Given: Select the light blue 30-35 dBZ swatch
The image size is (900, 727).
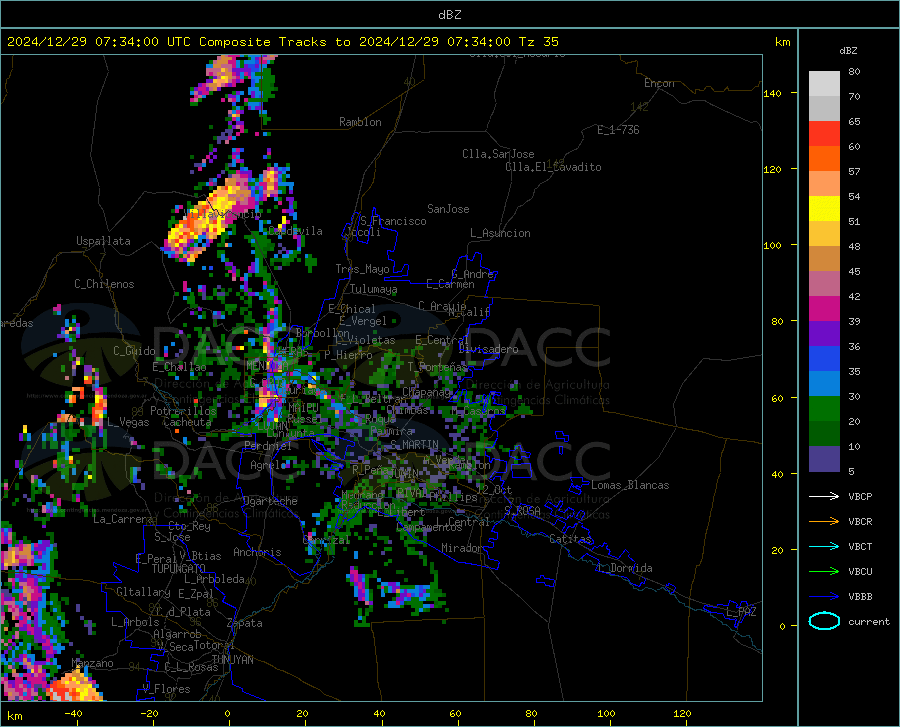Looking at the screenshot, I should click(x=824, y=384).
